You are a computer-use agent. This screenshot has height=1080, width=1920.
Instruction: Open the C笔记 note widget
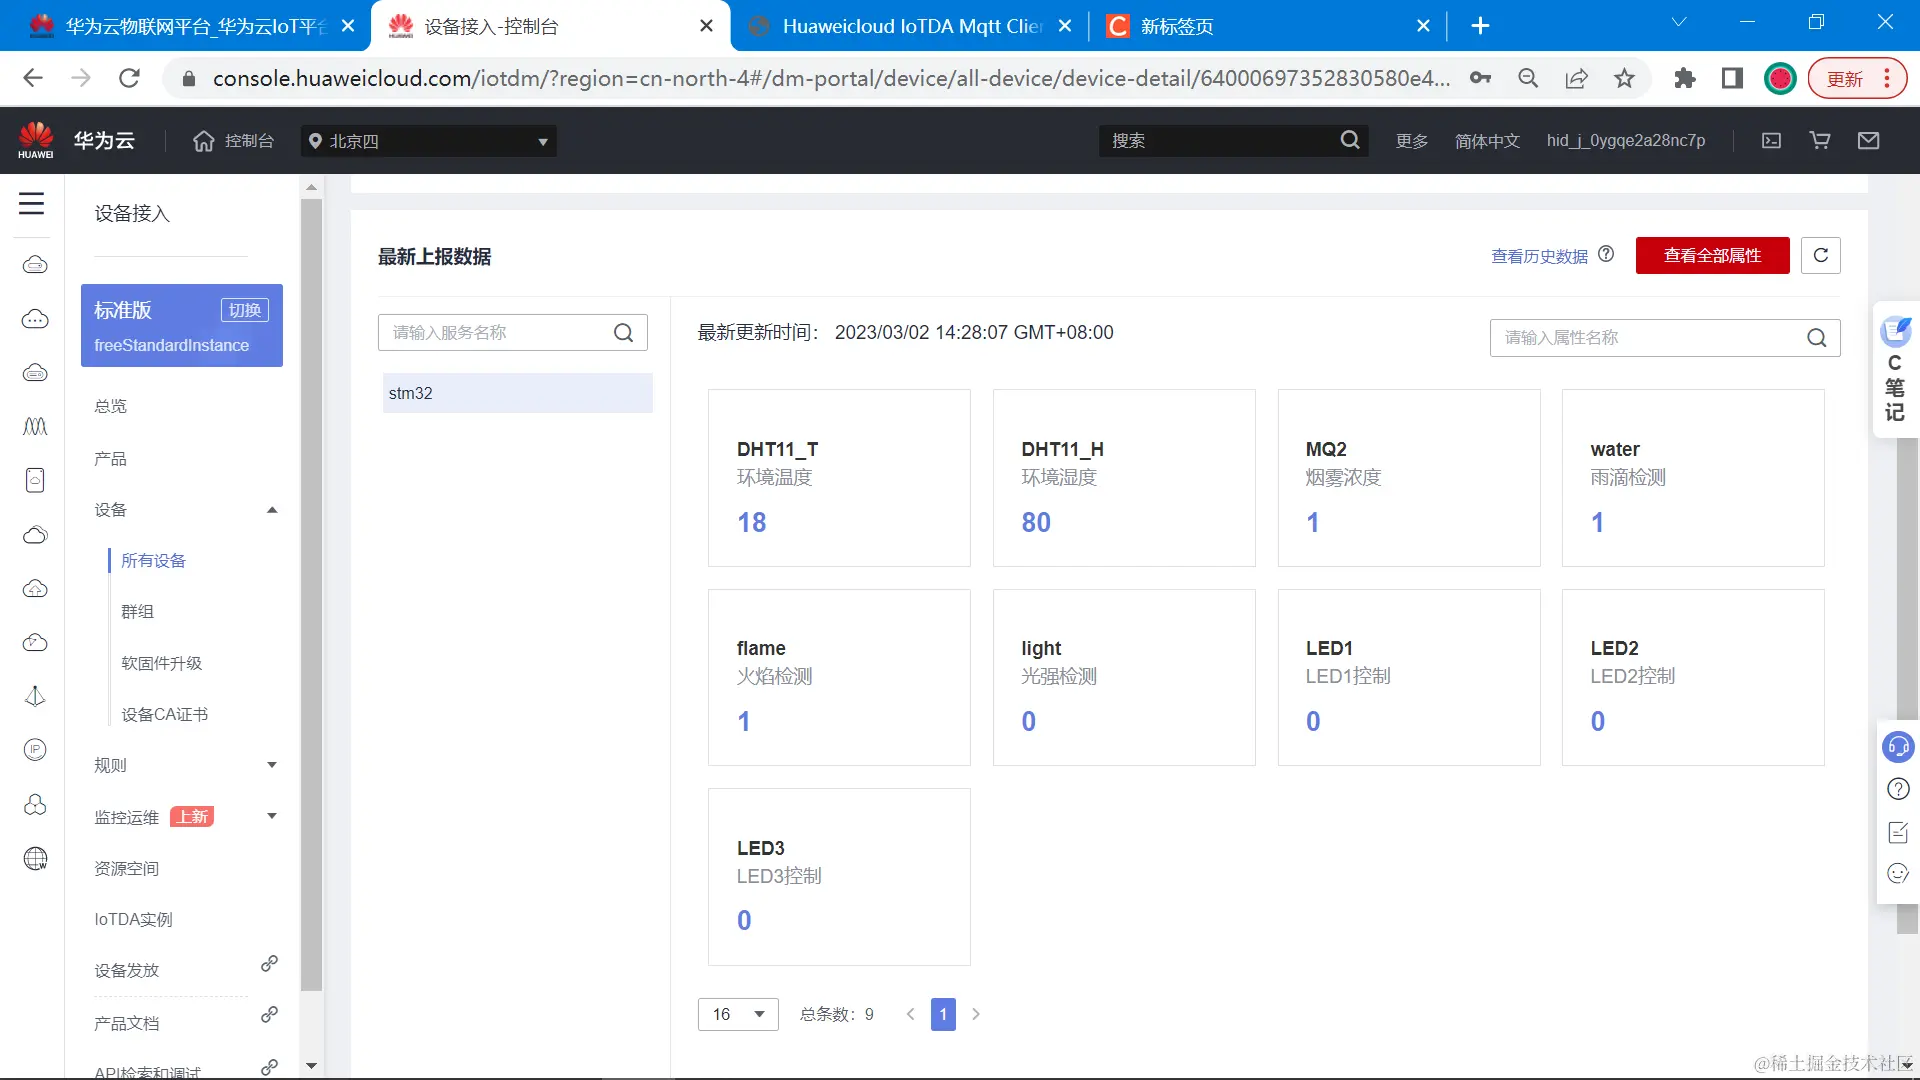tap(1895, 370)
